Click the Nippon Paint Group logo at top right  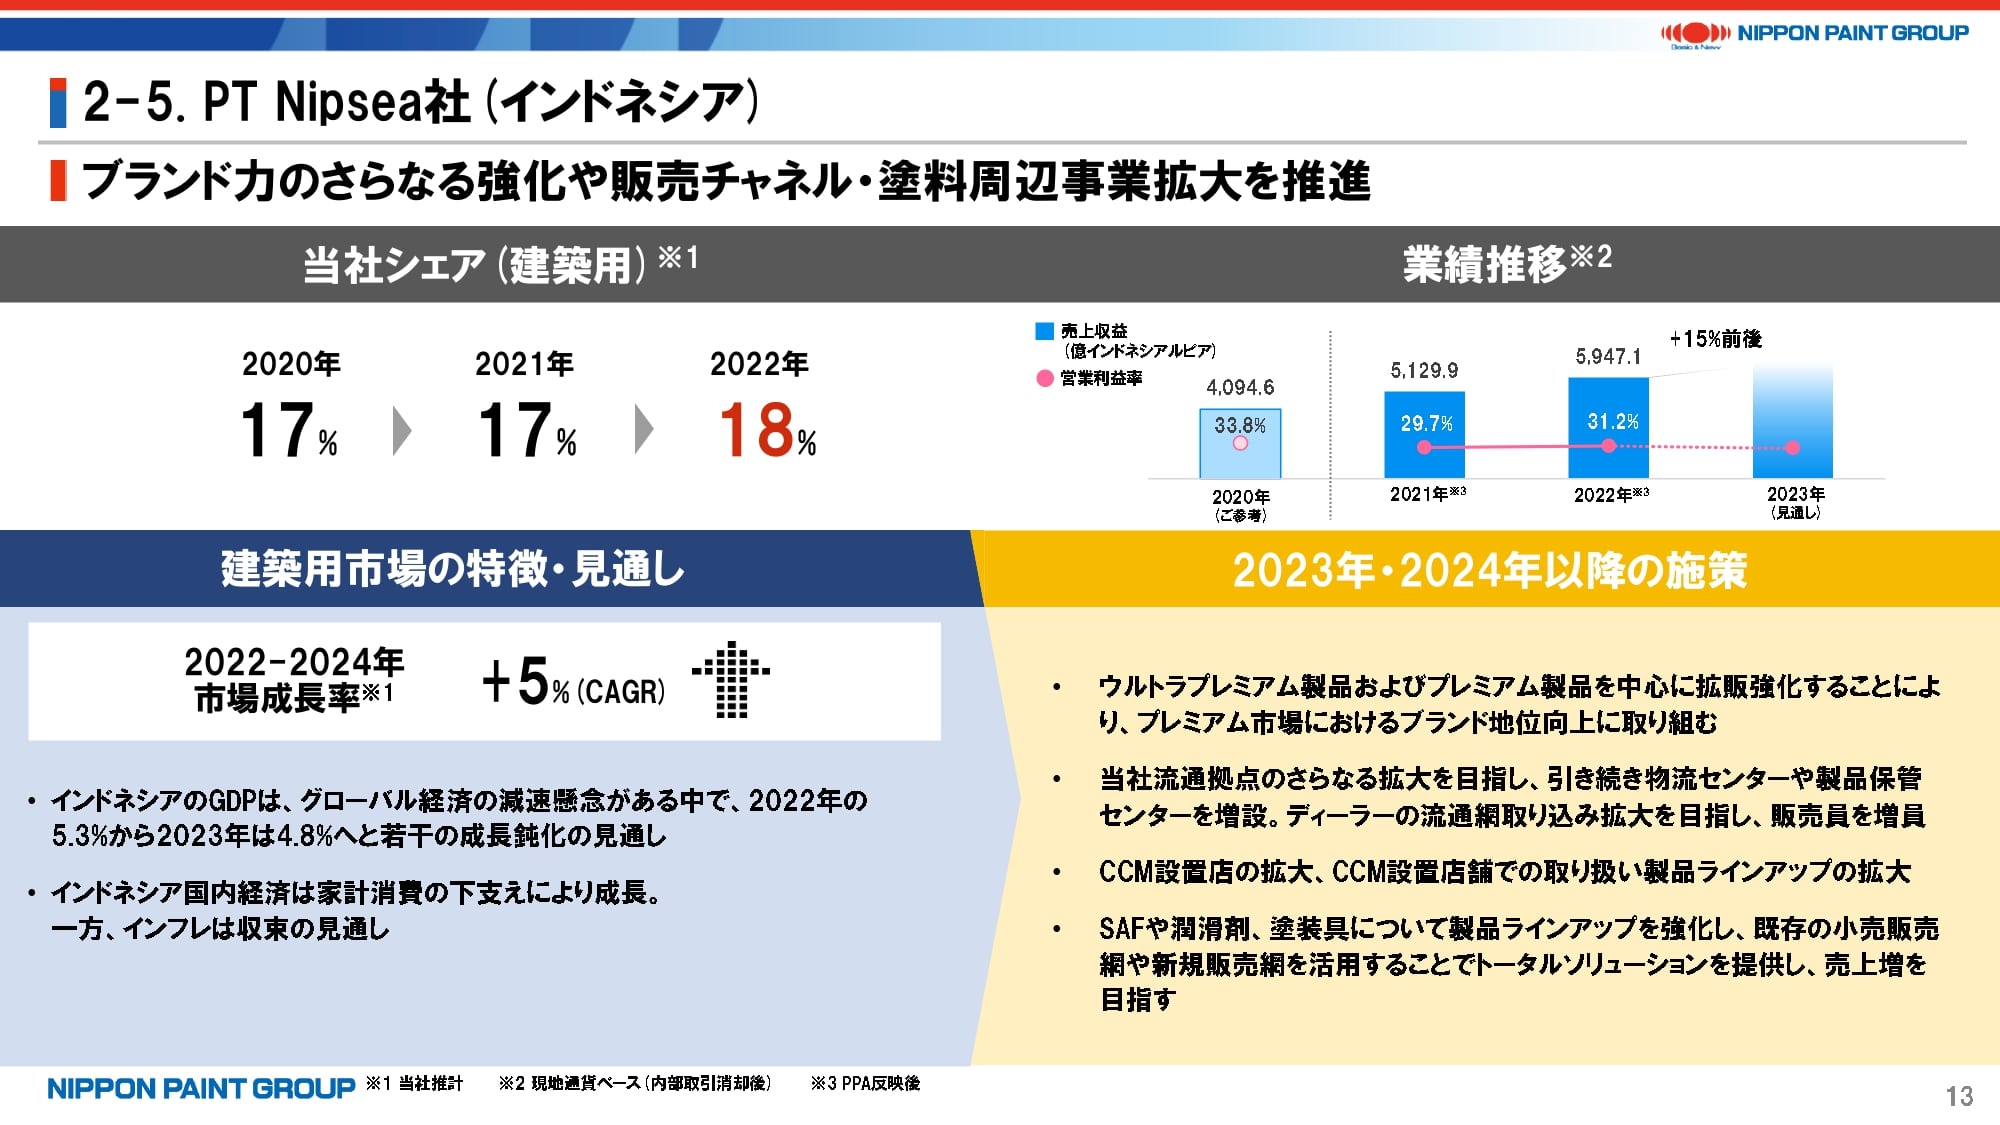(1814, 34)
